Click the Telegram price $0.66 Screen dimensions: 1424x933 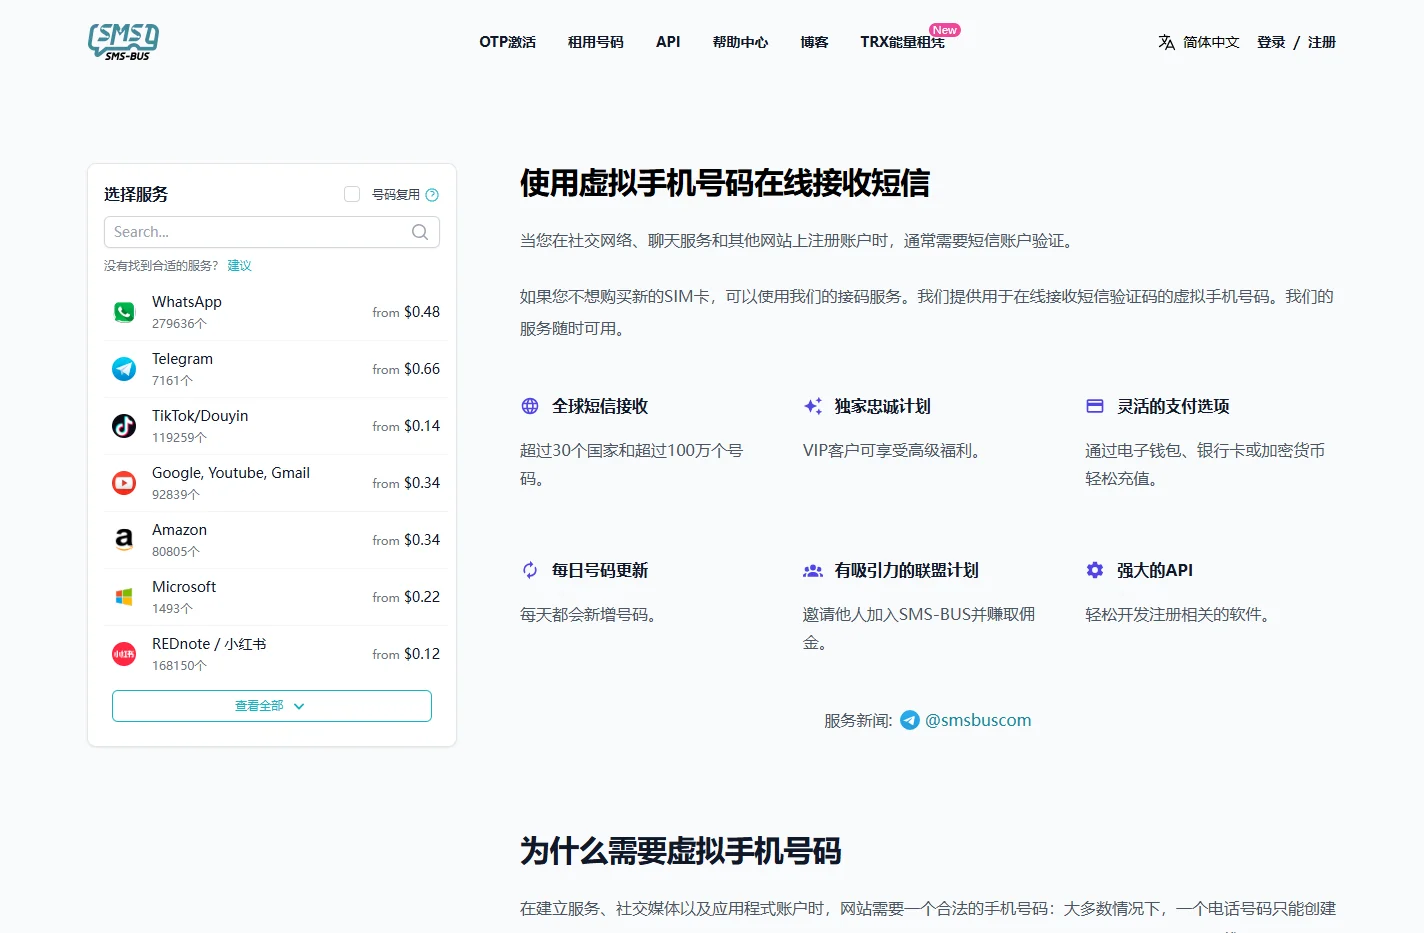coord(422,369)
